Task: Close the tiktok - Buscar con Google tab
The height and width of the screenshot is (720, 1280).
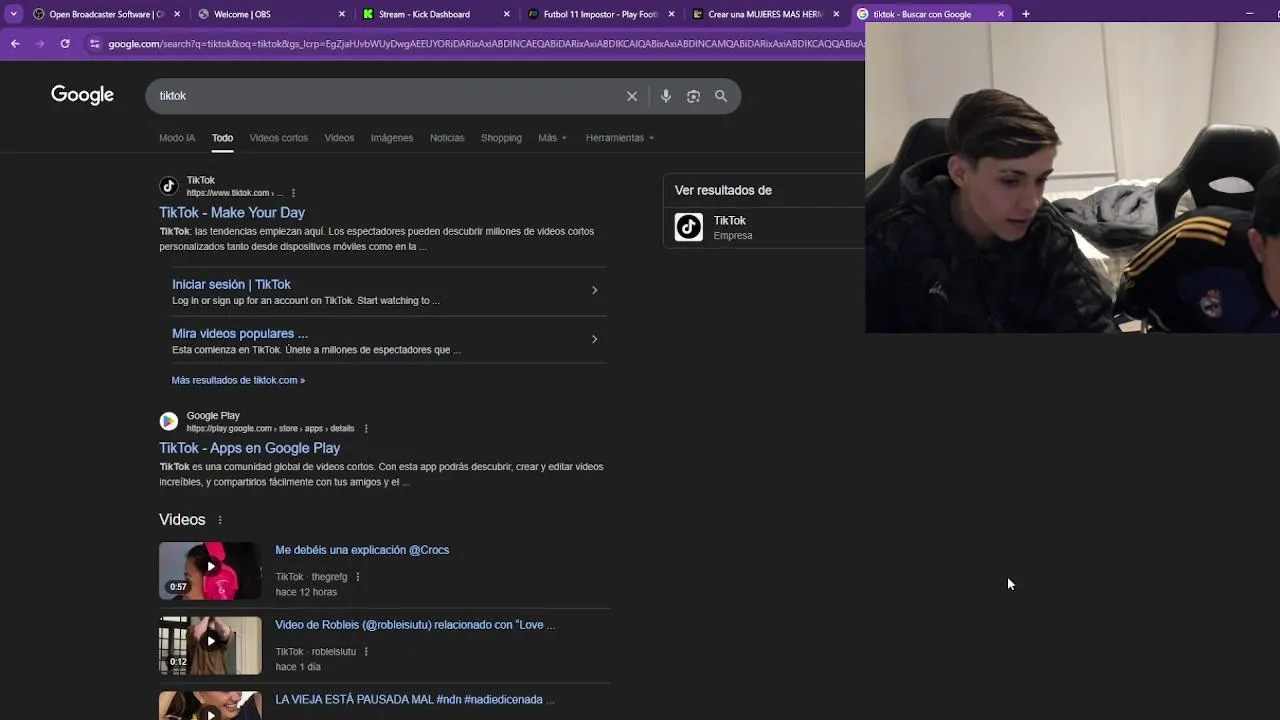Action: [1001, 14]
